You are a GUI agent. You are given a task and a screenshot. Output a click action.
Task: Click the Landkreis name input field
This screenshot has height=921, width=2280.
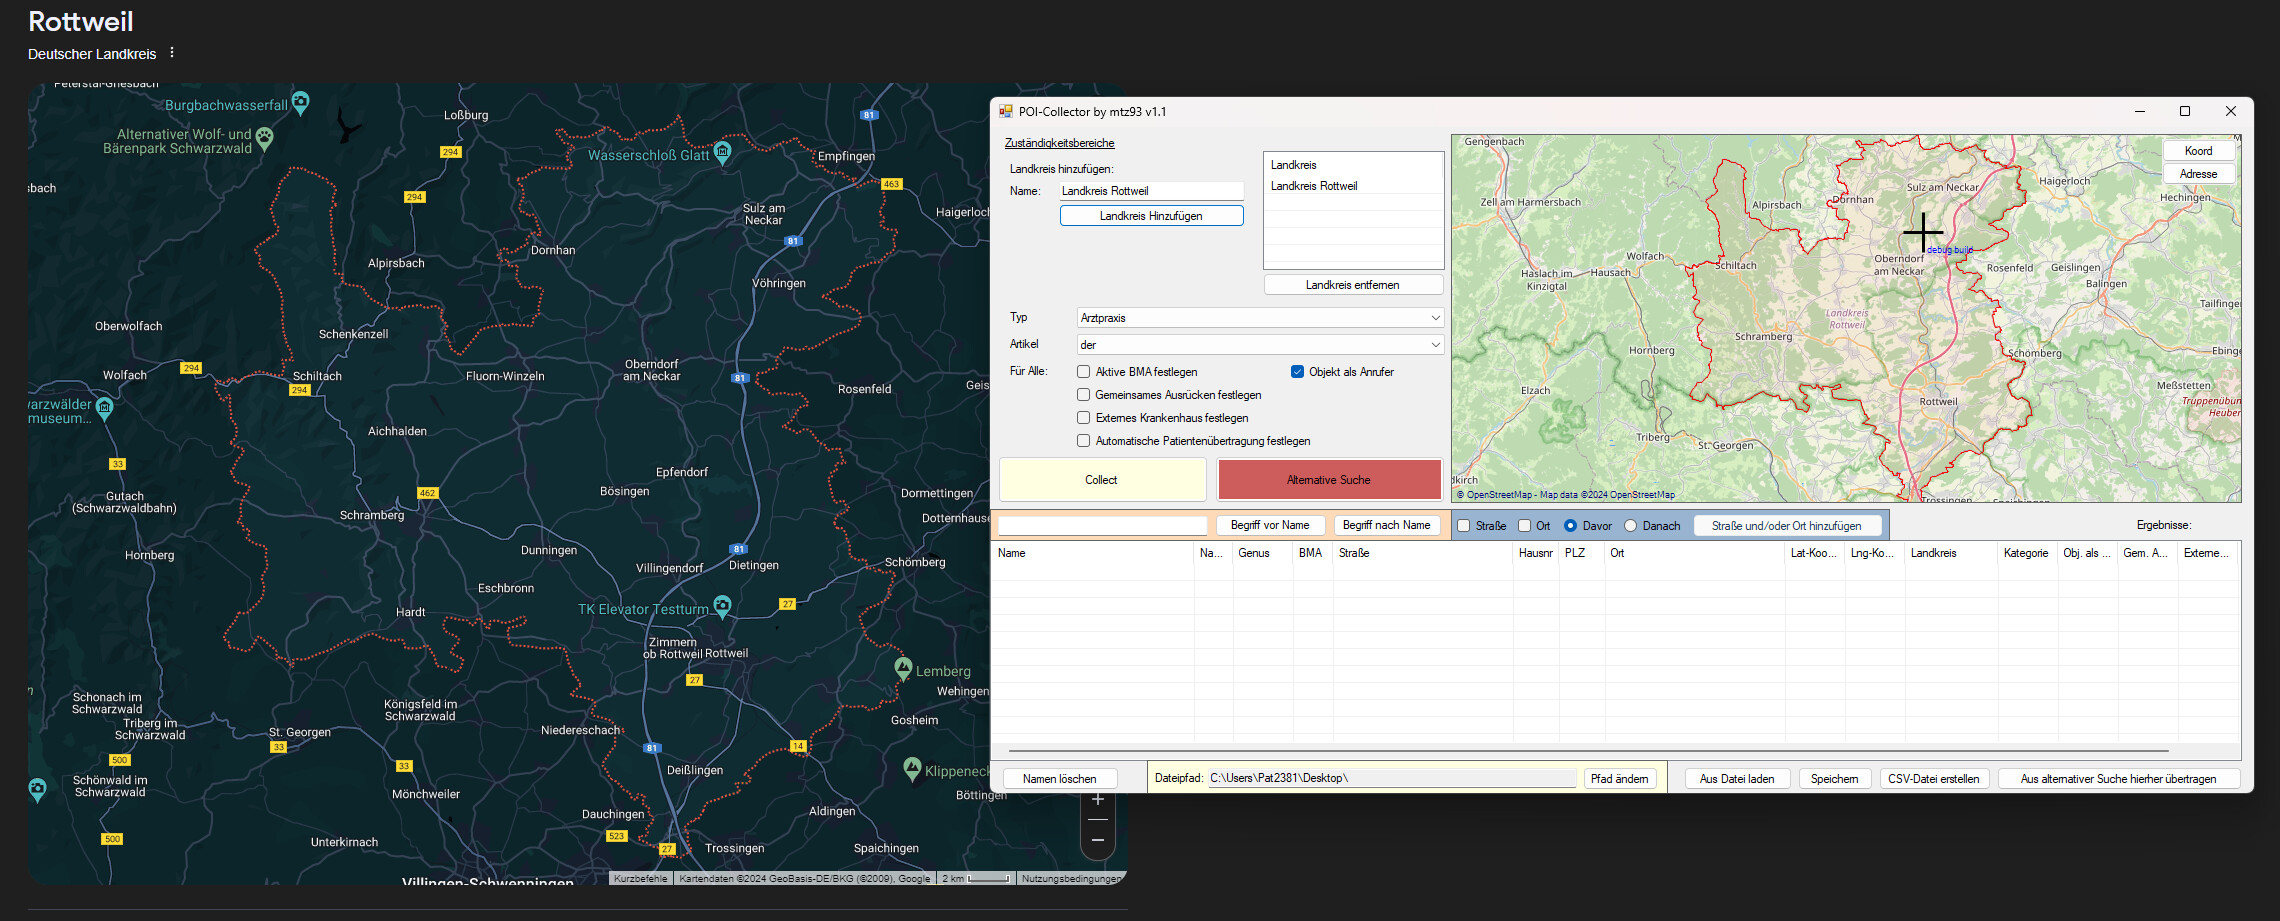[x=1151, y=191]
